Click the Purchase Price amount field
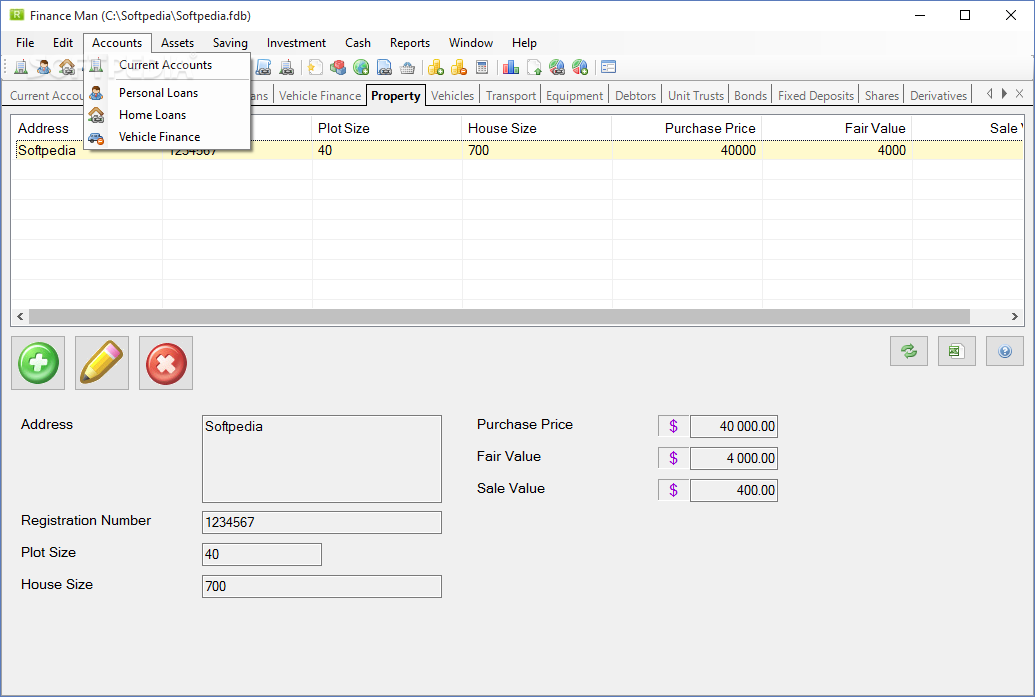Viewport: 1035px width, 697px height. [733, 426]
